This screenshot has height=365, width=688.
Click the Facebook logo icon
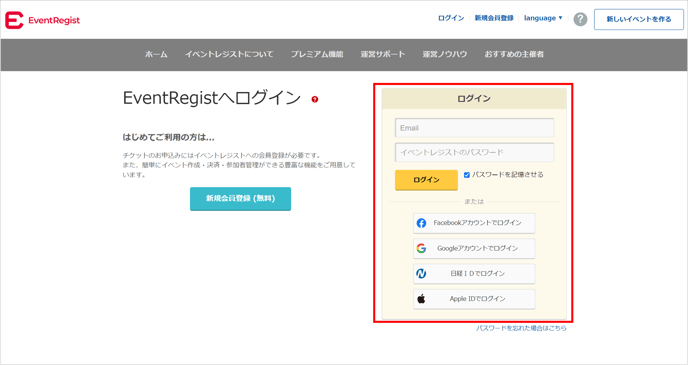[421, 223]
